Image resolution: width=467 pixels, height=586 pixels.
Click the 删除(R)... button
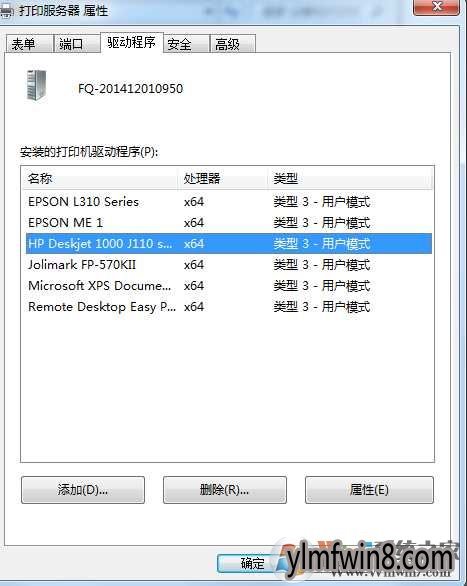tap(225, 490)
